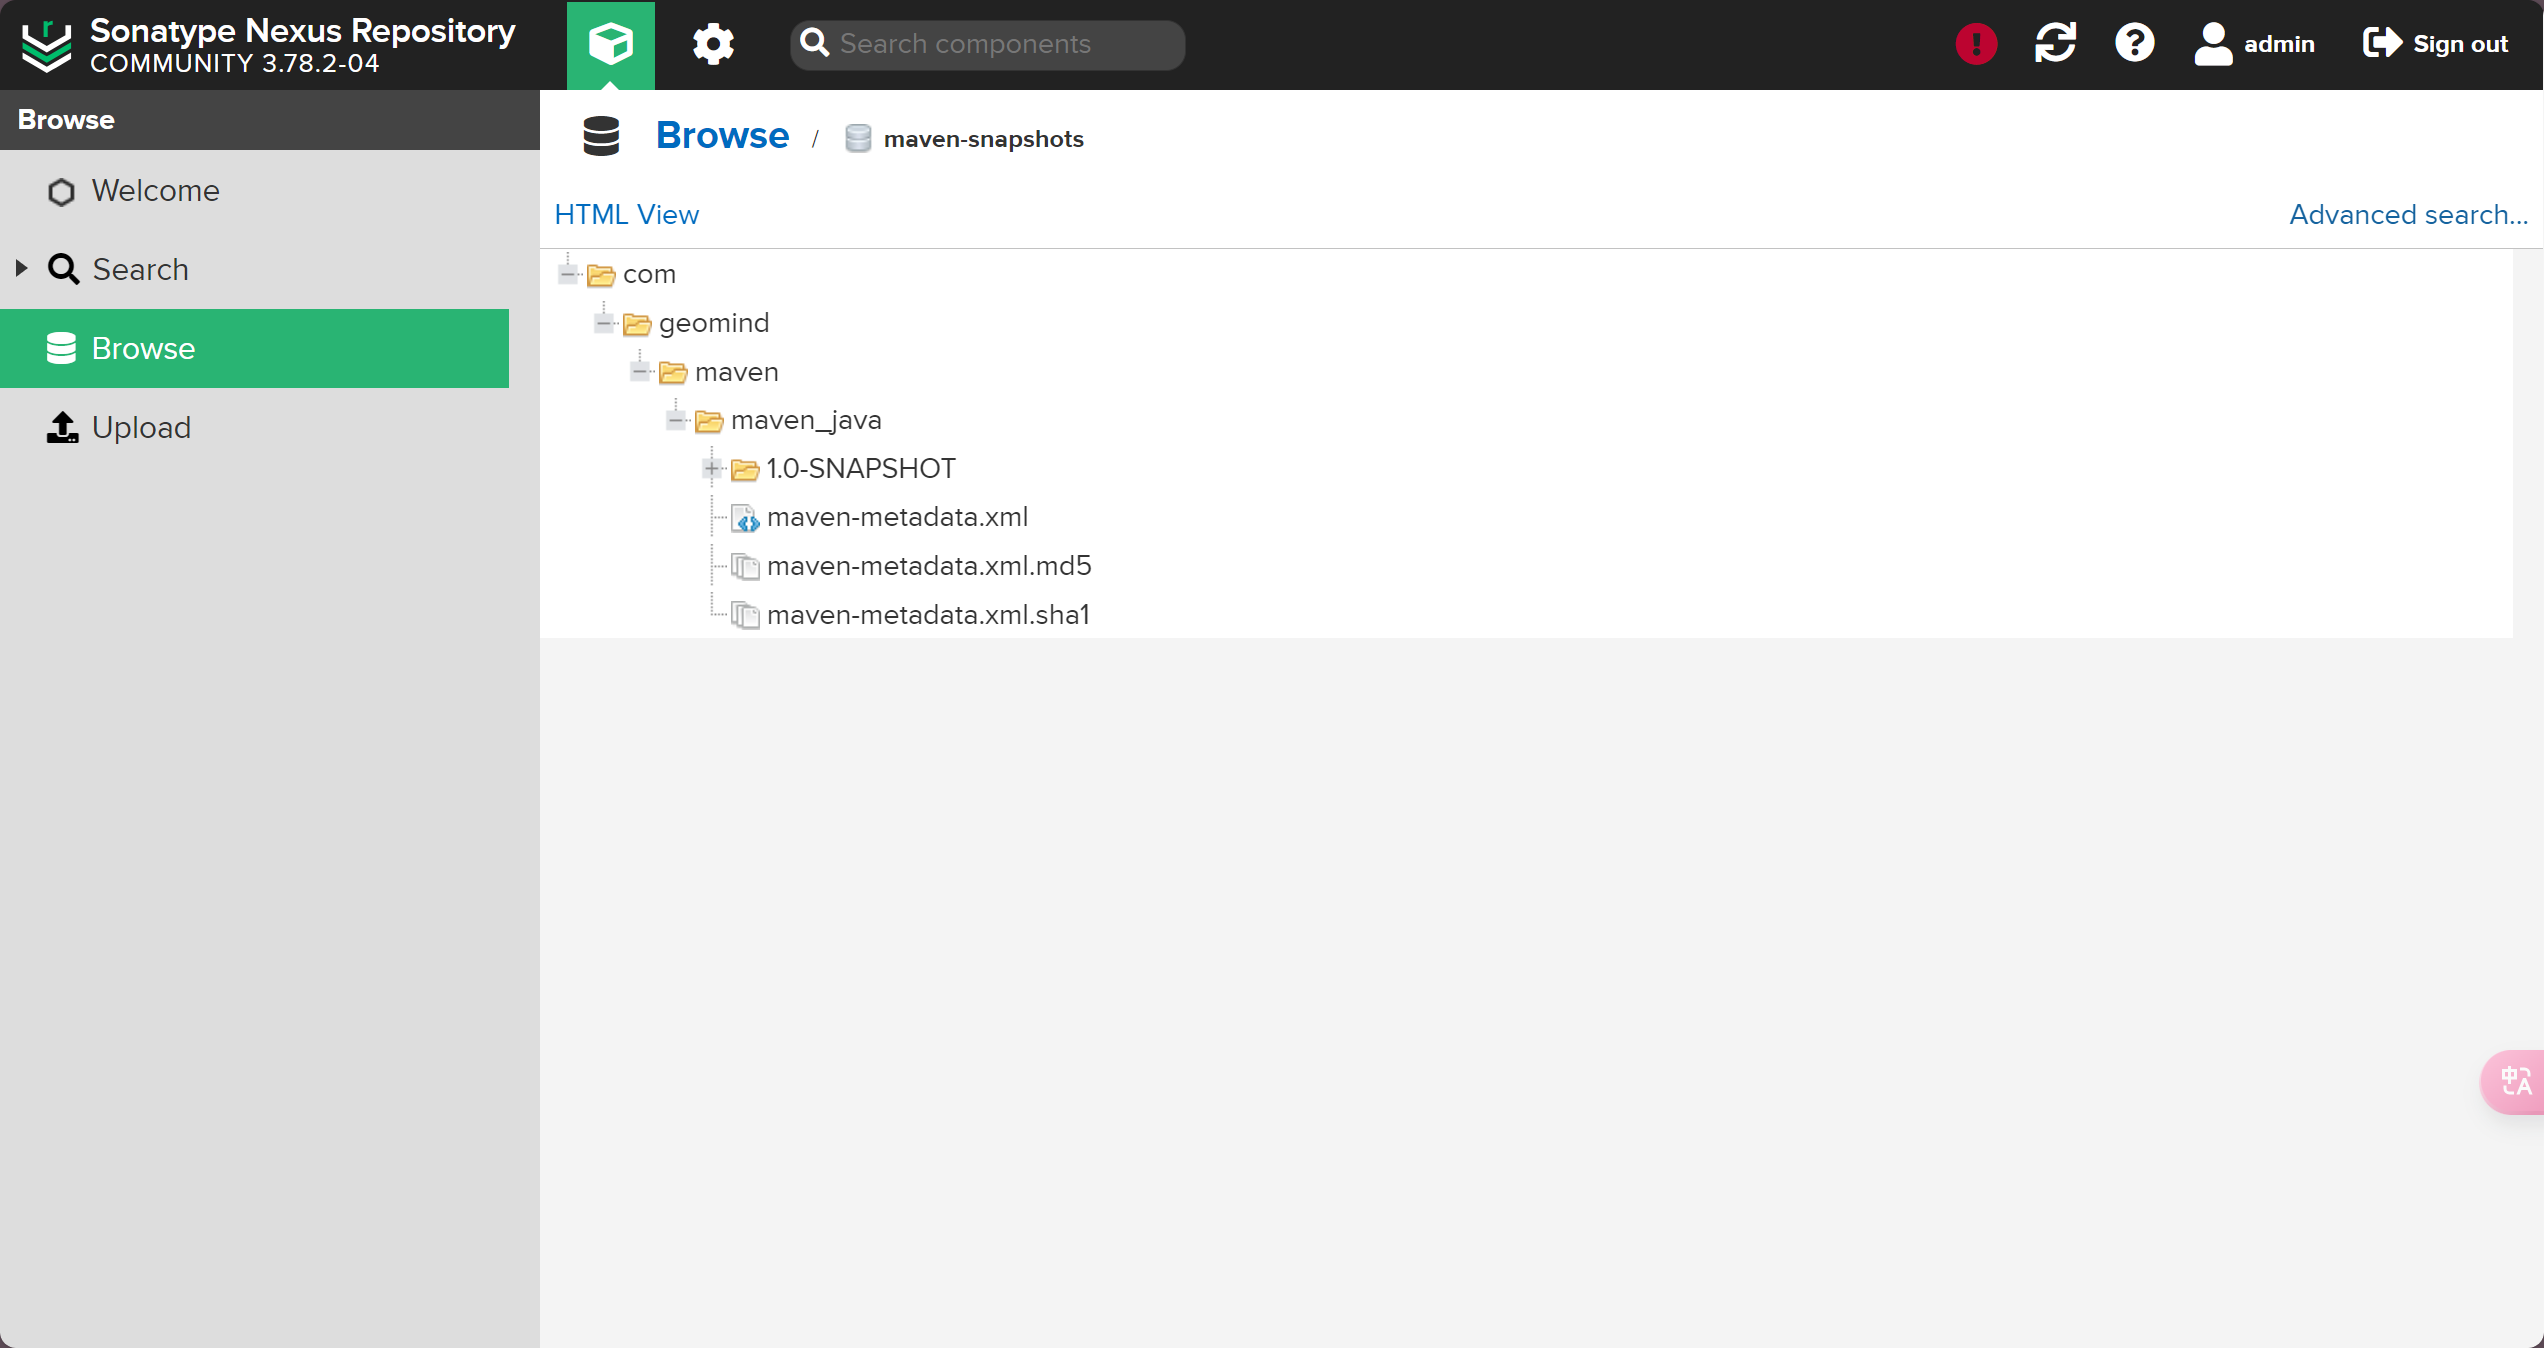
Task: Click the maven folder icon
Action: tap(673, 373)
